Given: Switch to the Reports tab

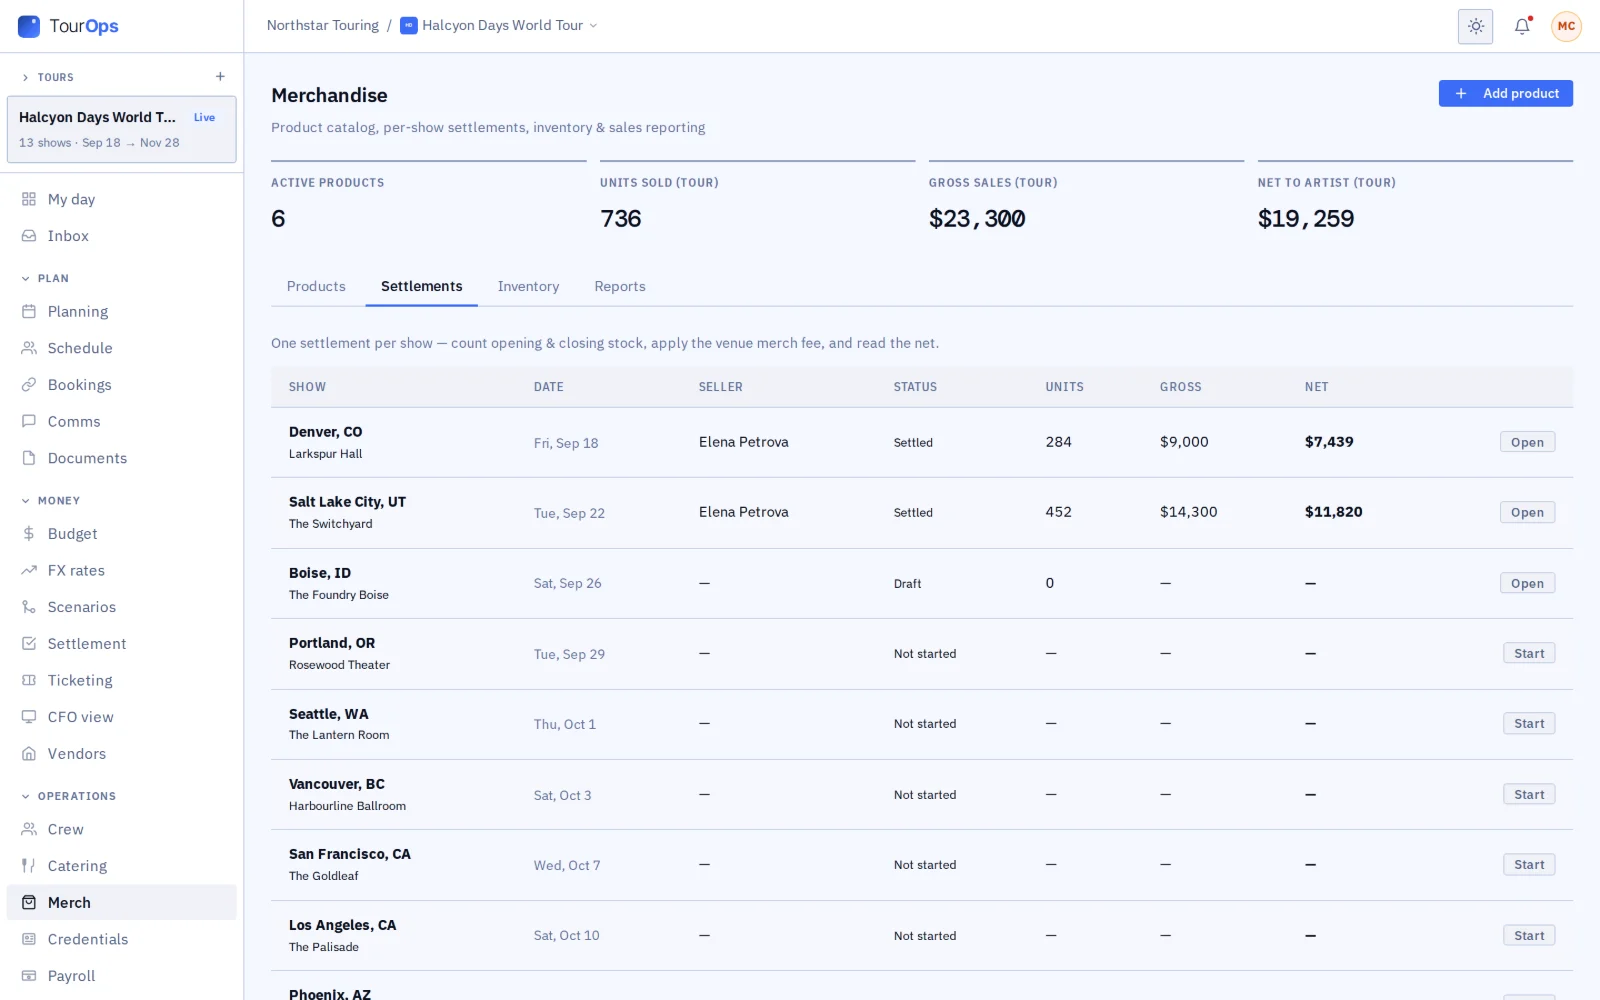Looking at the screenshot, I should click(x=620, y=287).
